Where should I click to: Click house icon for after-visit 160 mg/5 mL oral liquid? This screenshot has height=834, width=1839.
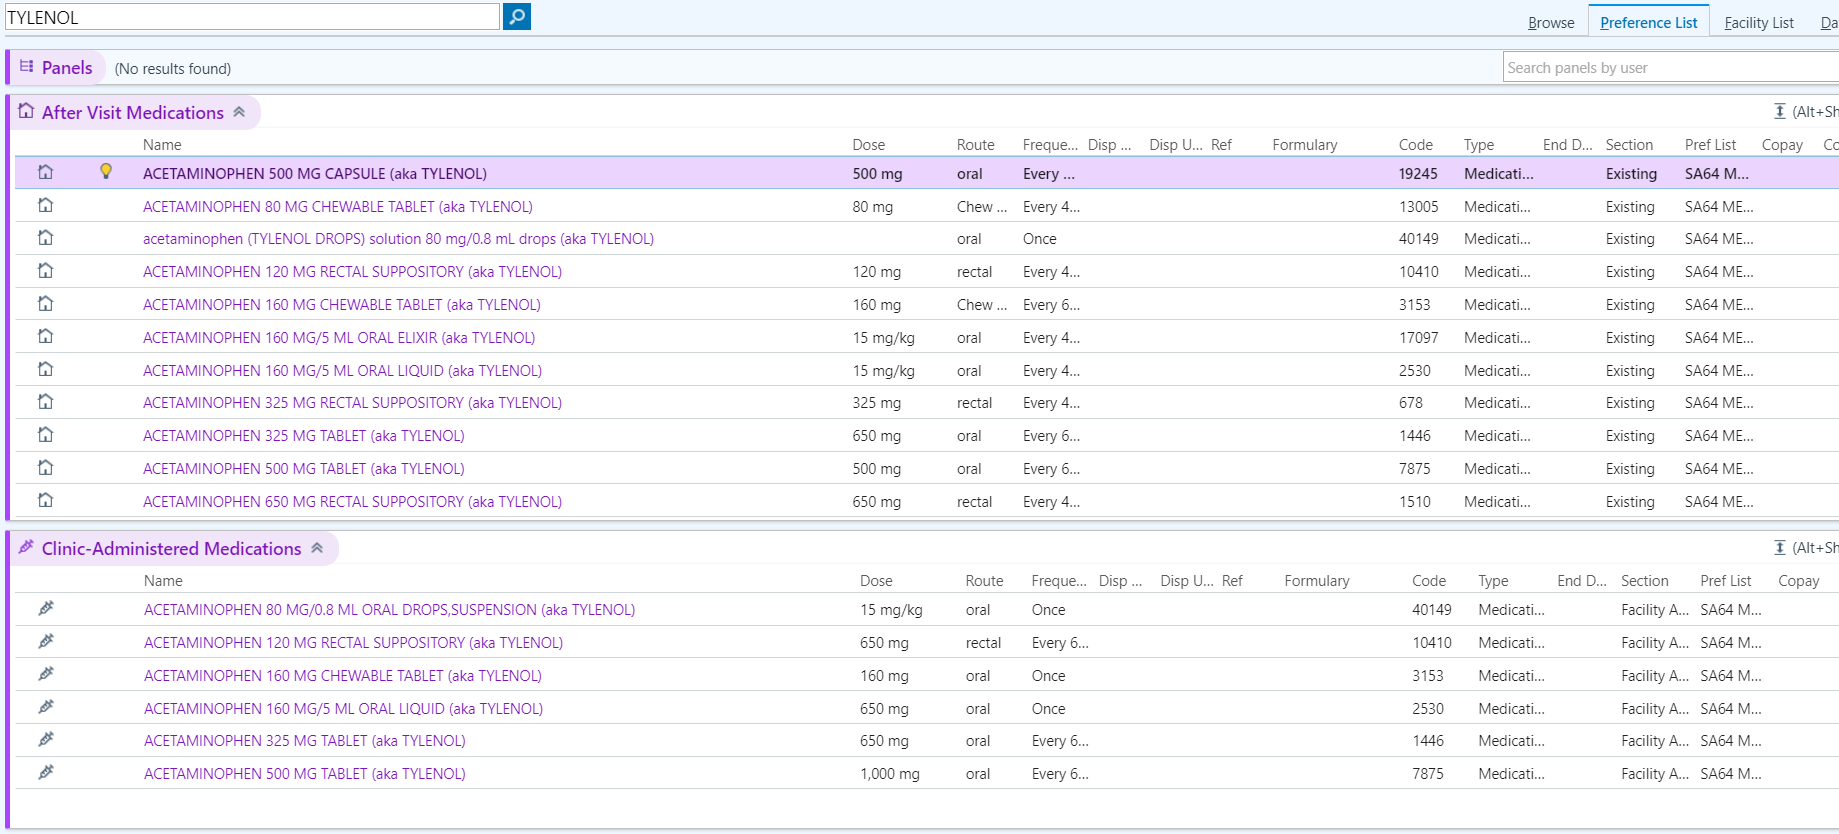45,370
